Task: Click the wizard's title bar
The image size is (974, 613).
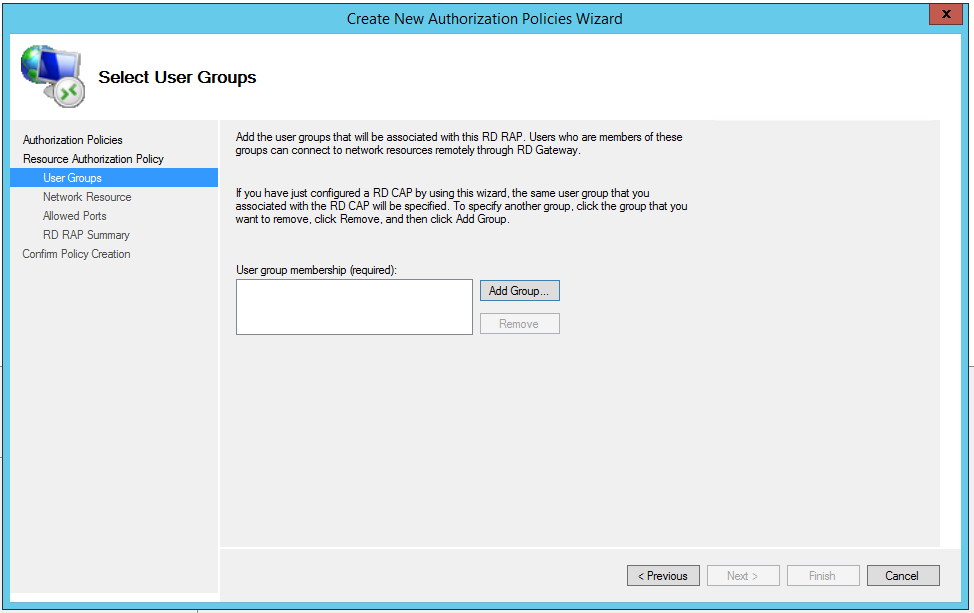Action: pos(484,18)
